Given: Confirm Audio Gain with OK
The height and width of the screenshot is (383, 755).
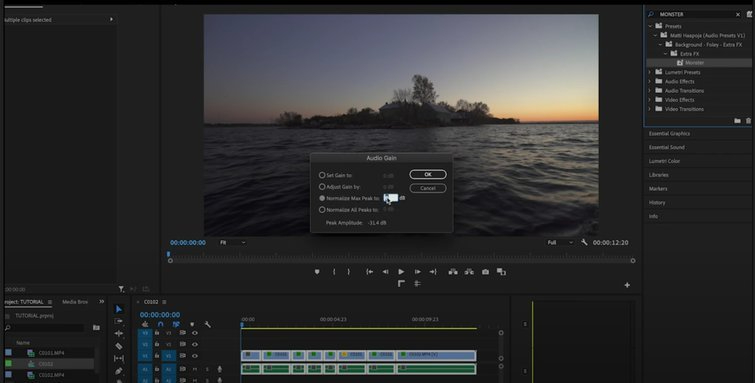Looking at the screenshot, I should pos(428,174).
